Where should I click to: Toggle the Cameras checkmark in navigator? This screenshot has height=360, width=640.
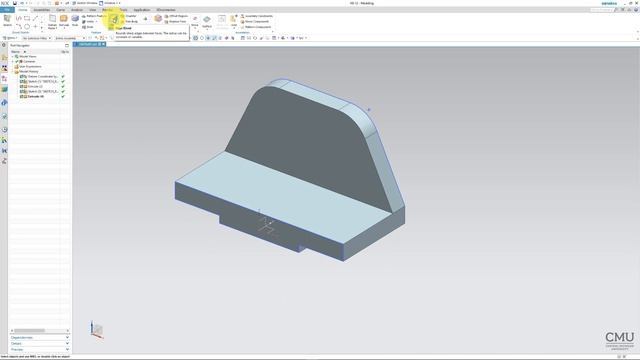coord(17,61)
